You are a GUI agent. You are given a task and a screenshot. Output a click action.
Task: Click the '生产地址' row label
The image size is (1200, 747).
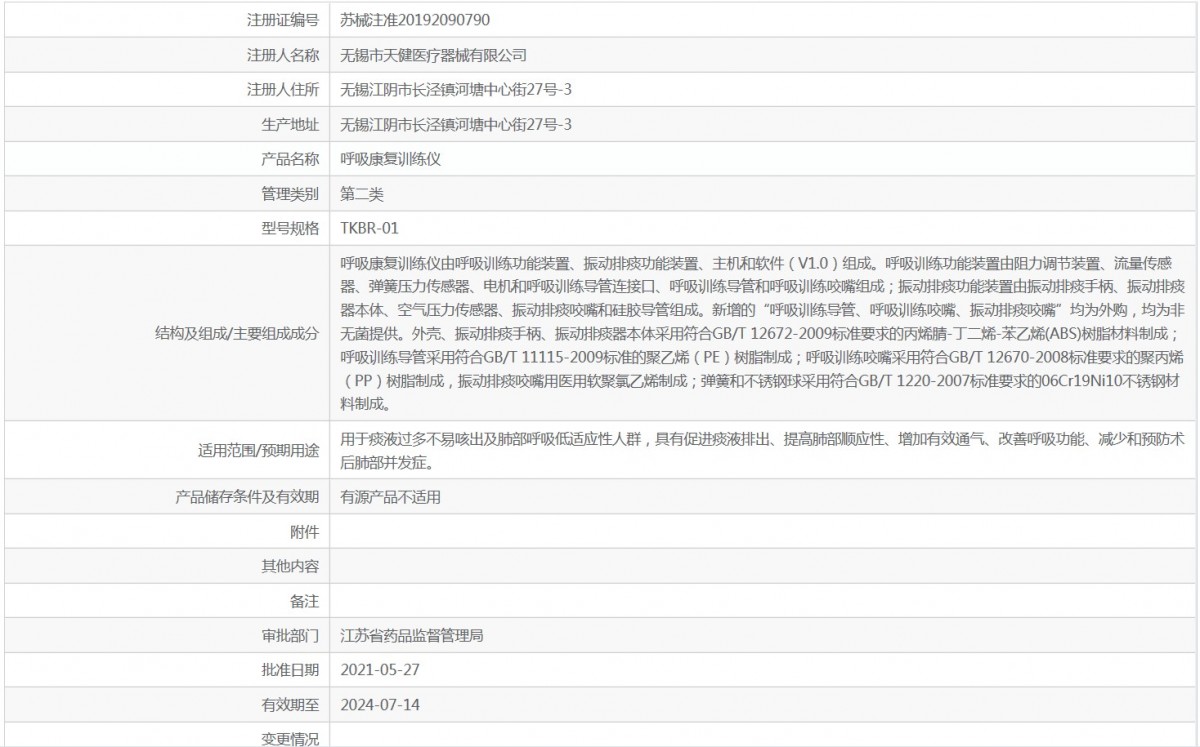tap(290, 125)
